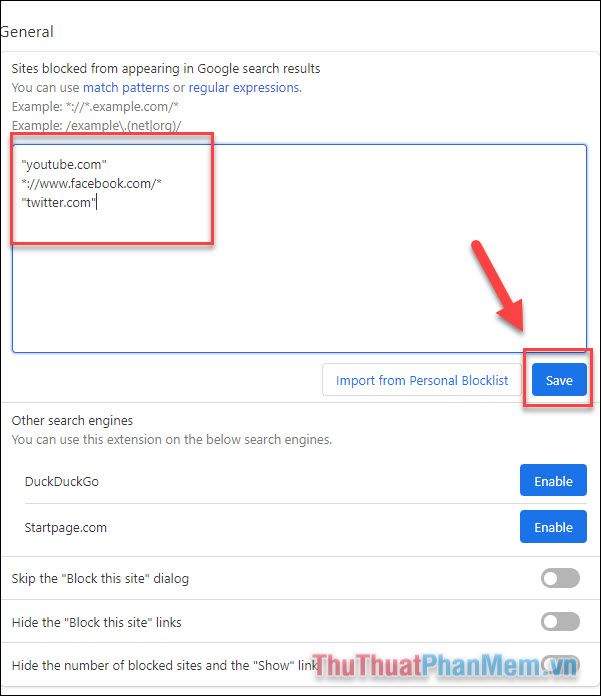The image size is (601, 696).
Task: Click Import from Personal Blocklist button
Action: (x=422, y=380)
